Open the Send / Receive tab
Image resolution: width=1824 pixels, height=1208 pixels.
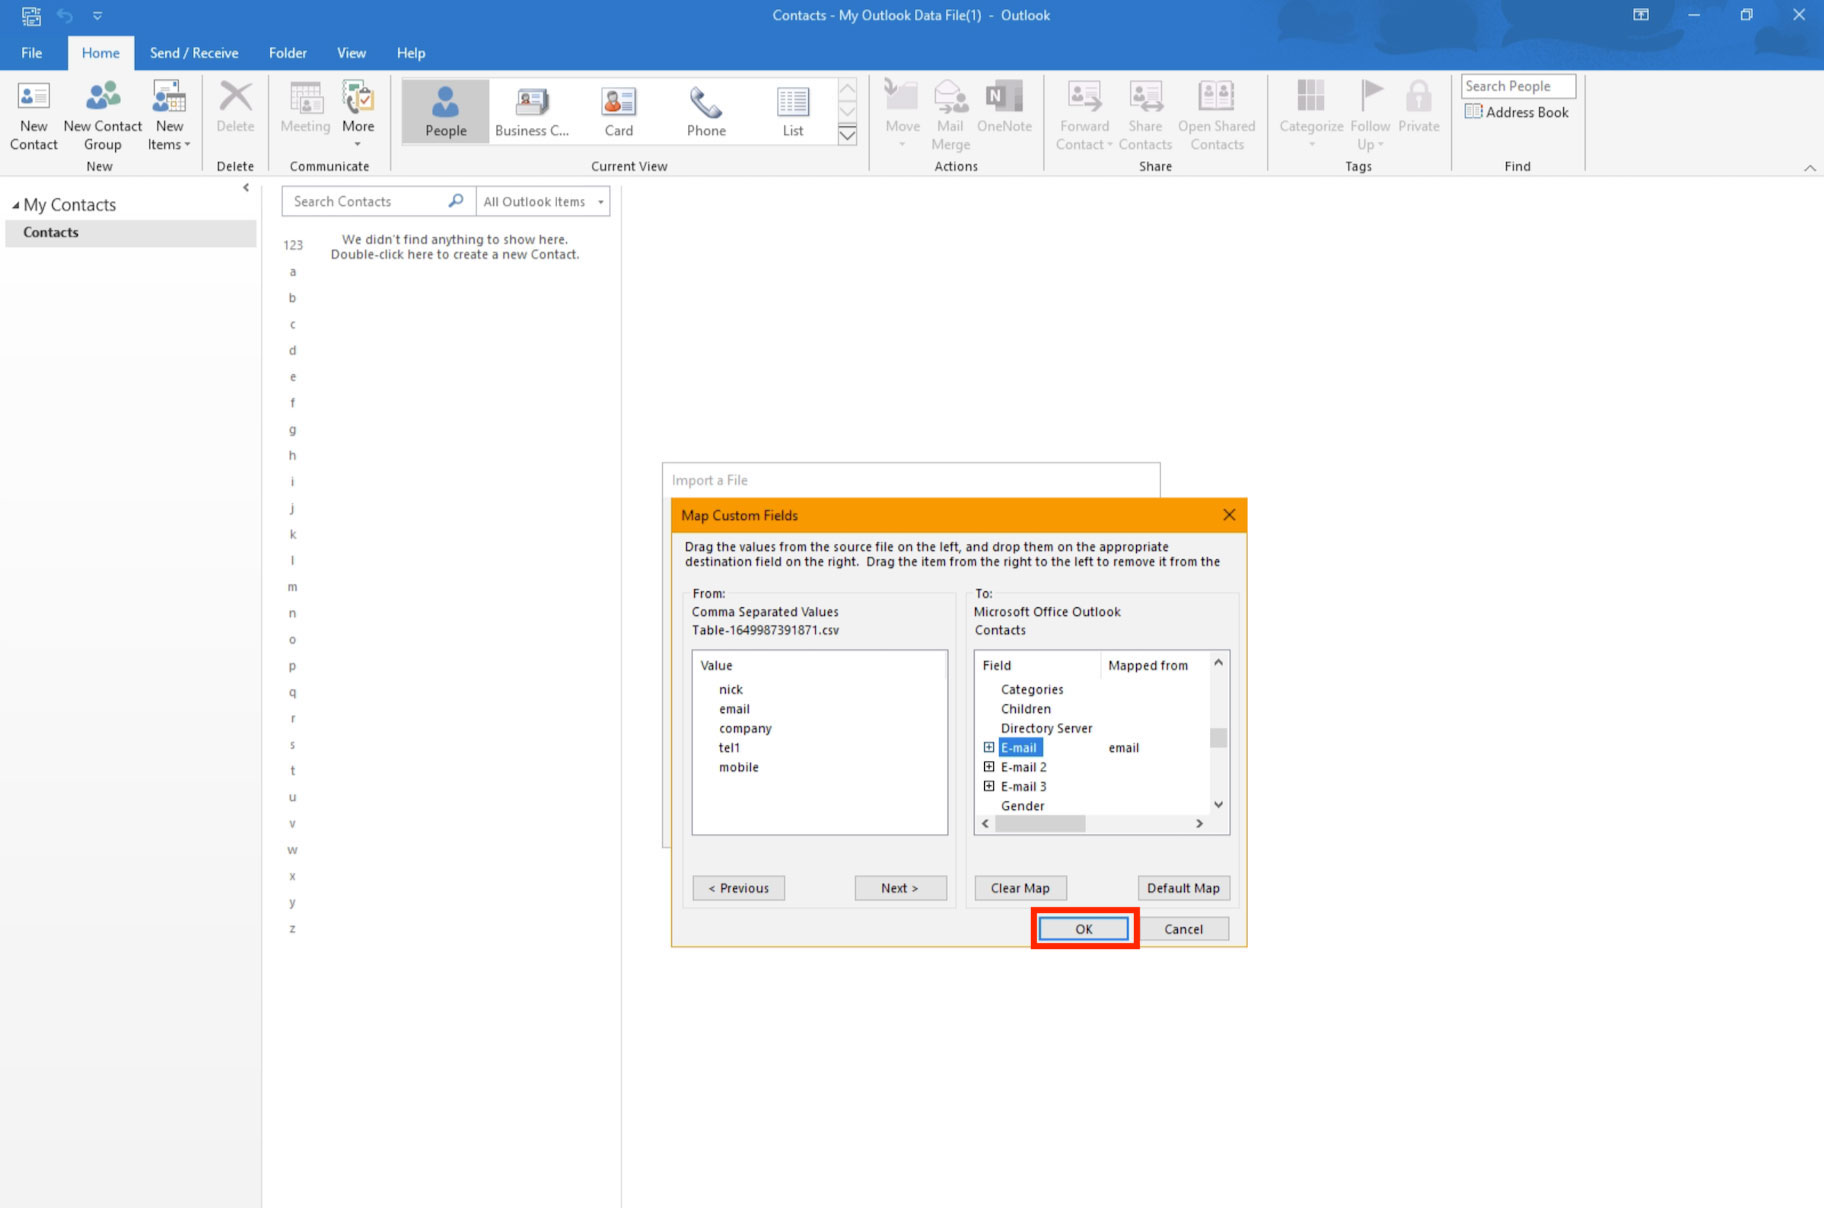pyautogui.click(x=194, y=53)
